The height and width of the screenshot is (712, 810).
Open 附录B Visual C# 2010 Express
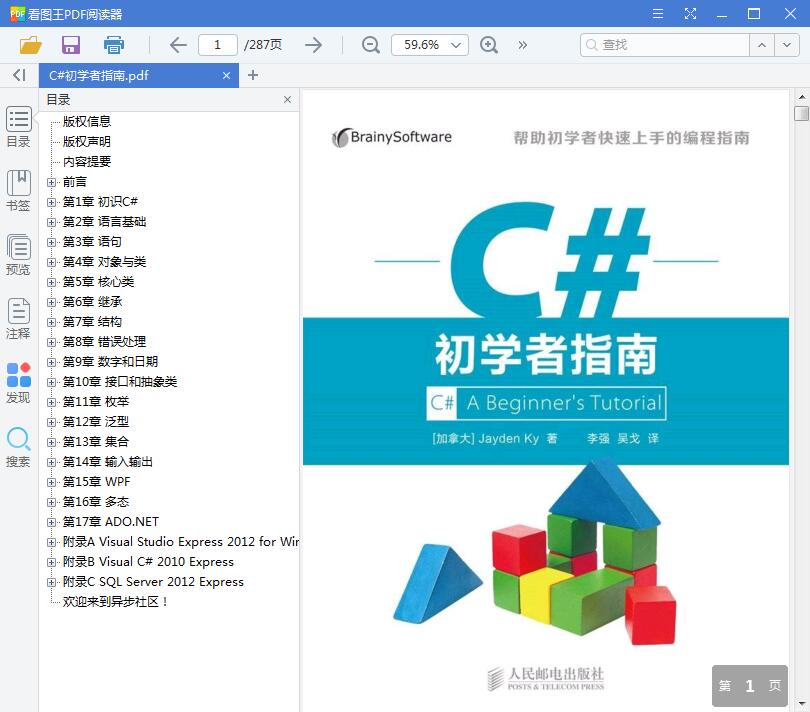(148, 562)
